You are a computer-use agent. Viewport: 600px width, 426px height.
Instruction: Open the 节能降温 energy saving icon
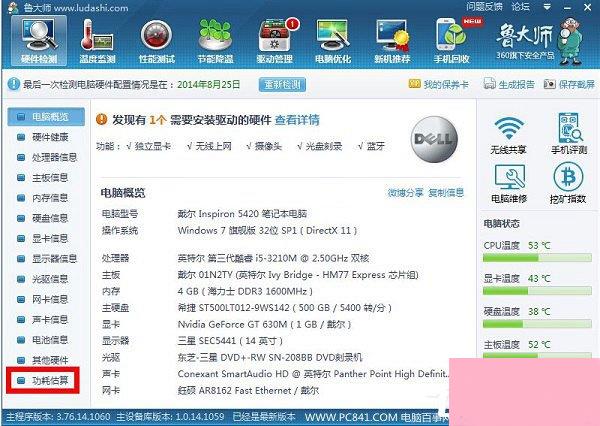click(215, 41)
